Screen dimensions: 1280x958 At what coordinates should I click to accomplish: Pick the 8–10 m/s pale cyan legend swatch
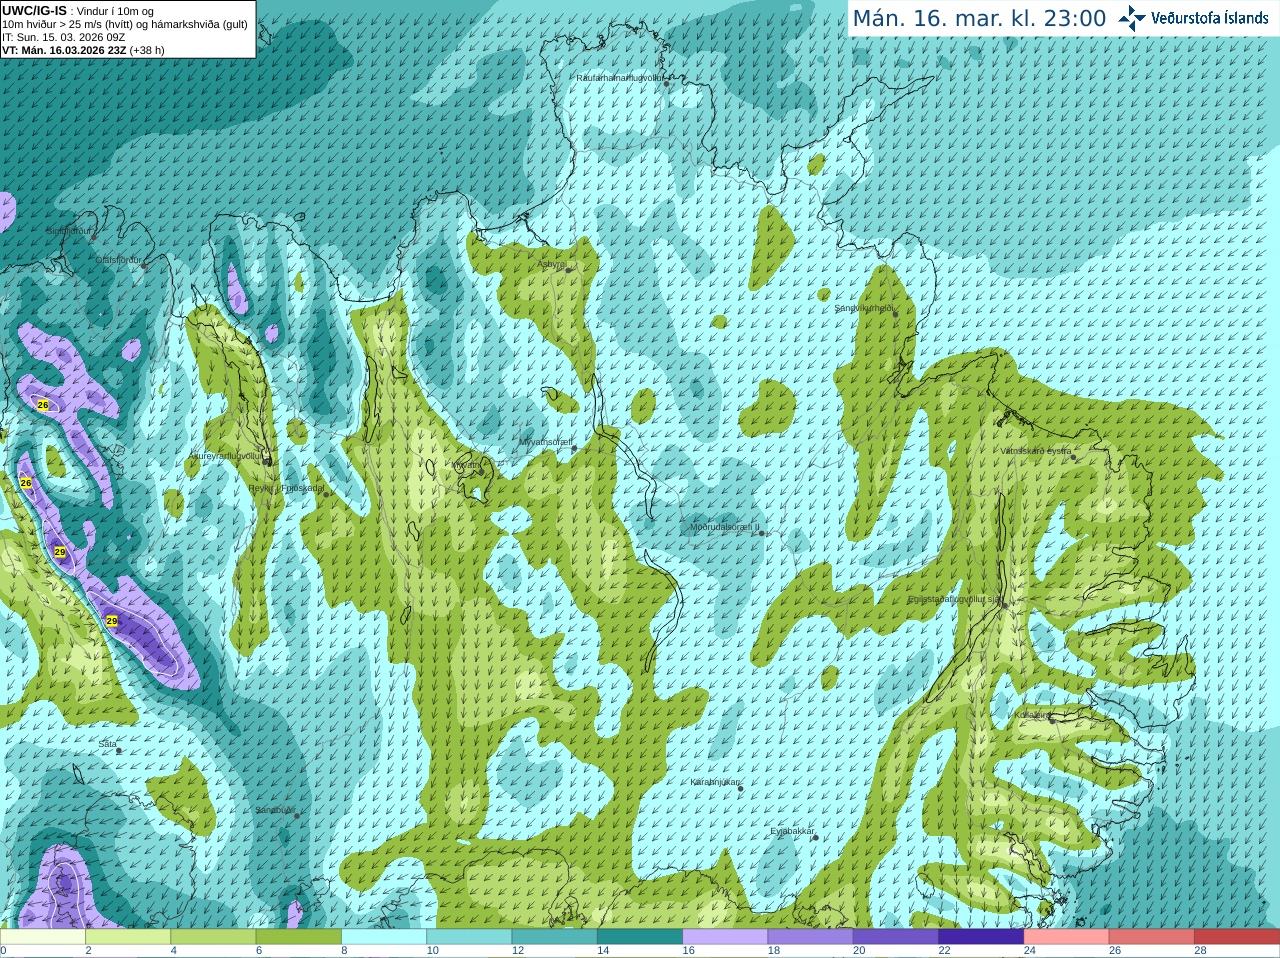(x=384, y=937)
